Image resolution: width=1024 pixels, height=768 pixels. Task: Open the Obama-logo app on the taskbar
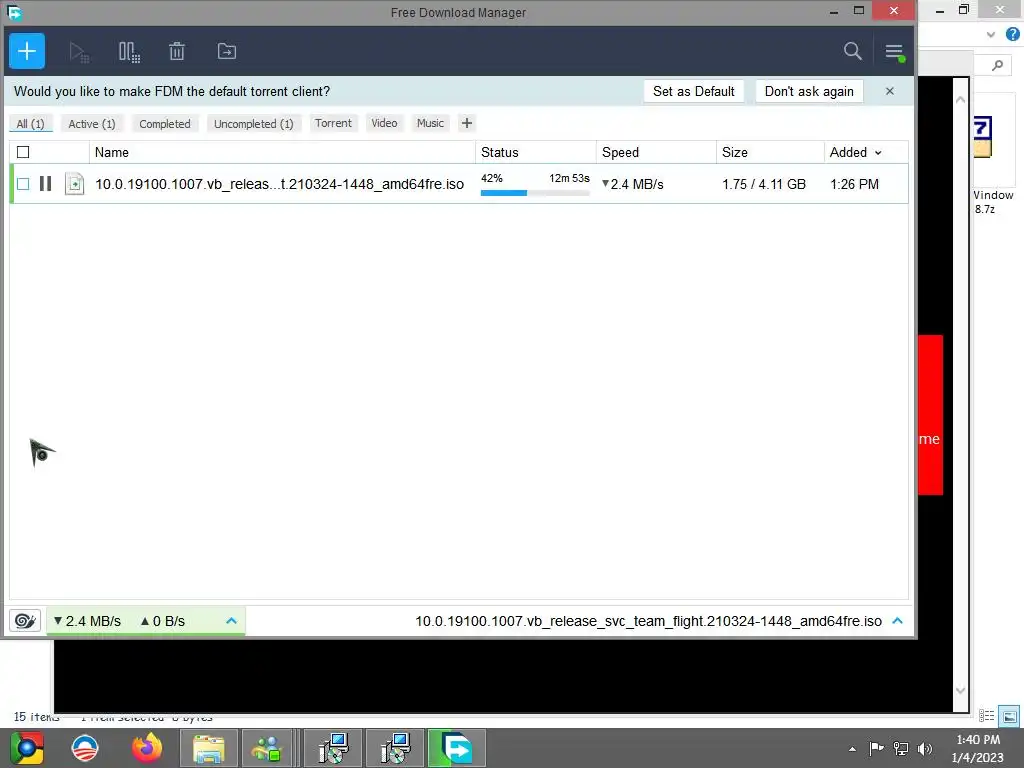tap(85, 748)
